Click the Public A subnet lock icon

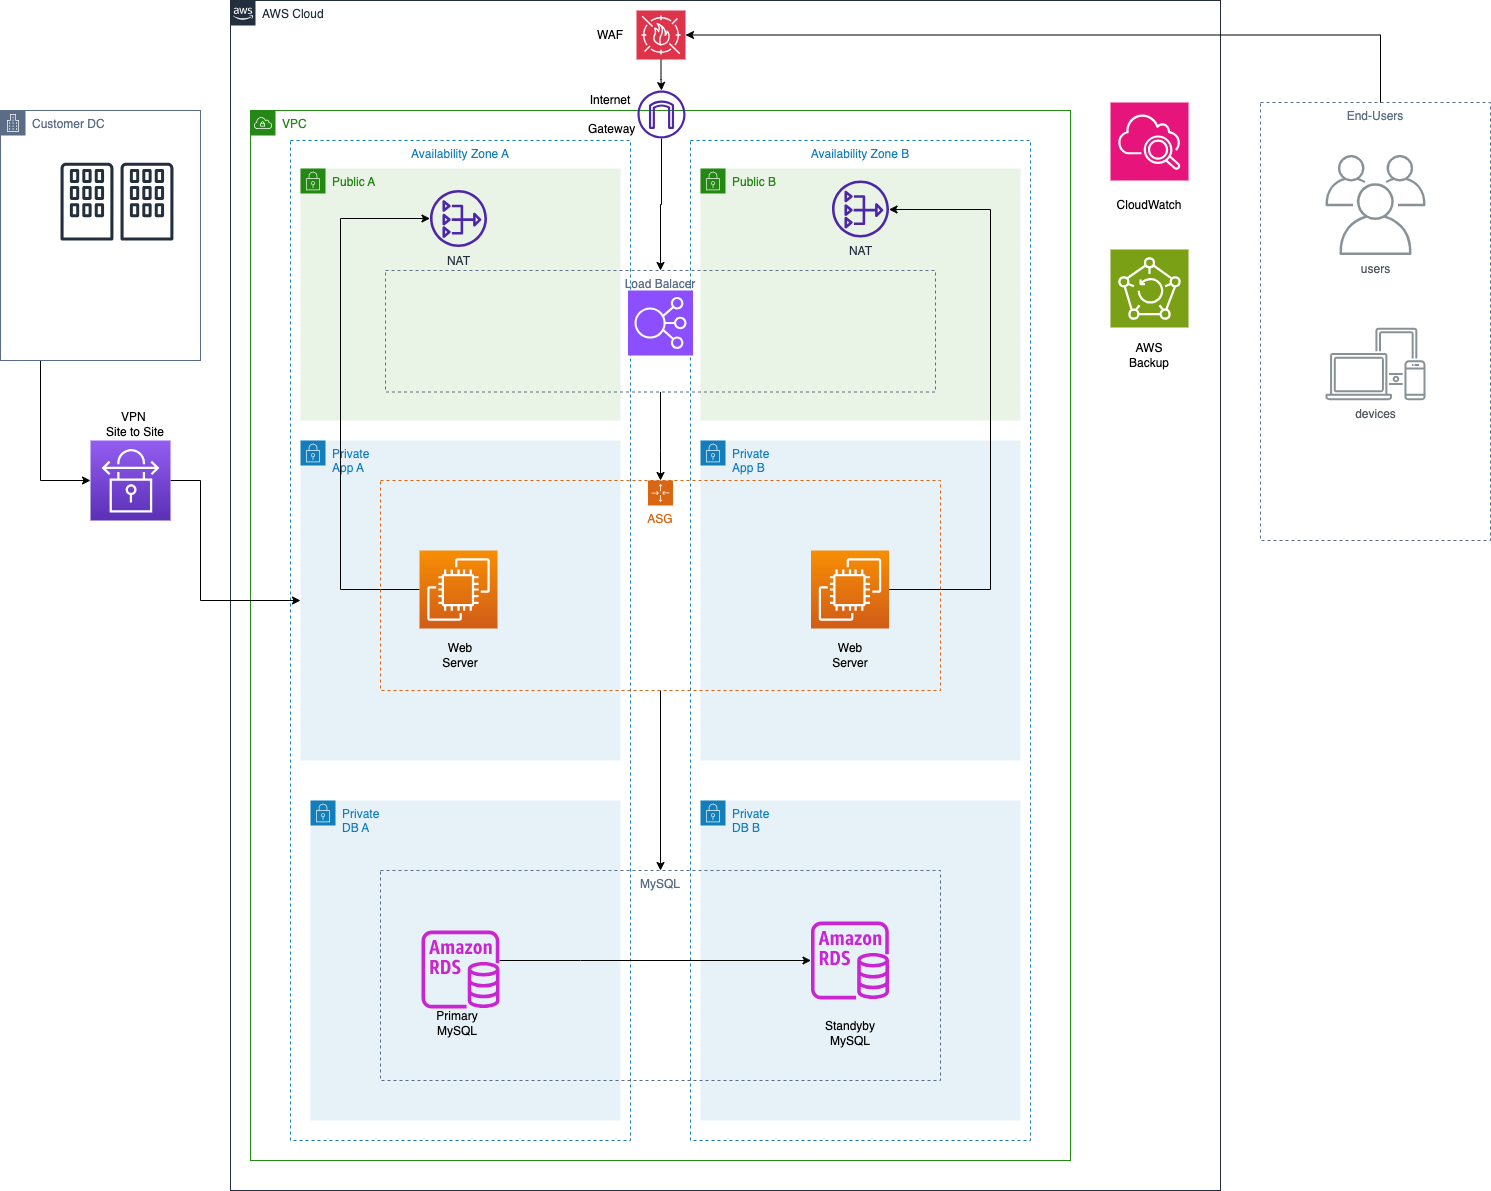[x=313, y=181]
